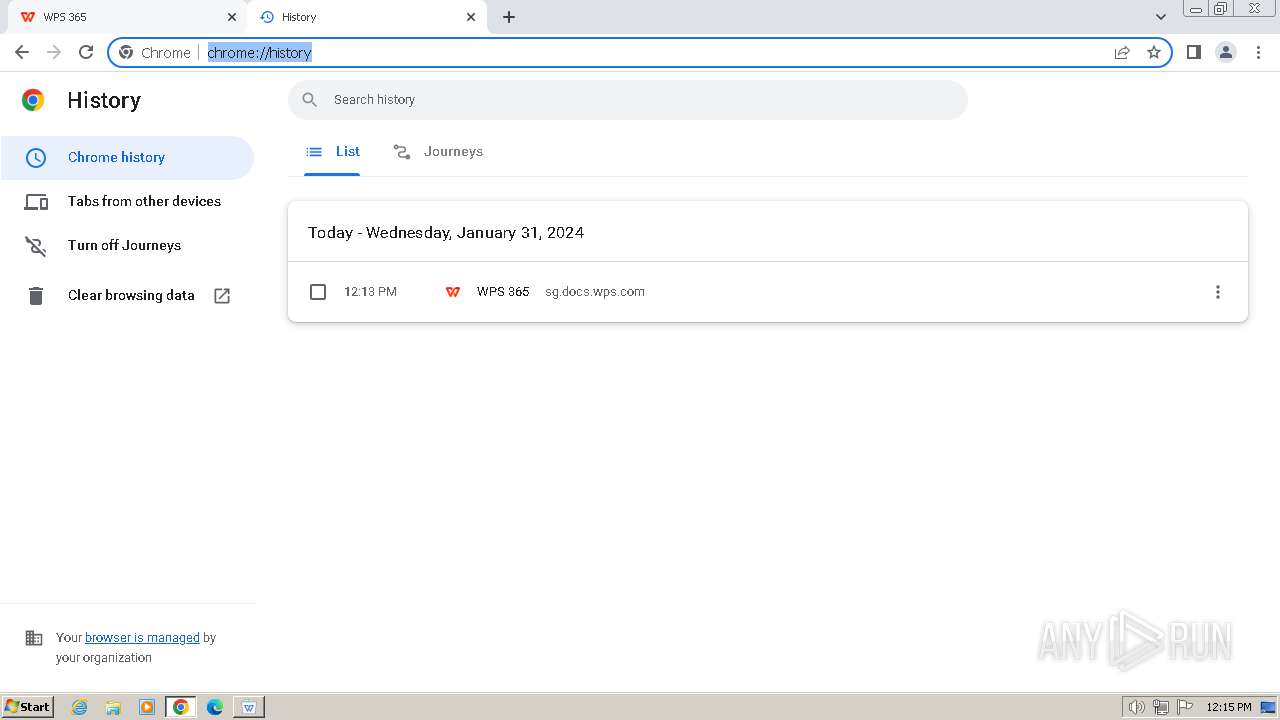Viewport: 1280px width, 720px height.
Task: Click the external link icon beside Clear browsing data
Action: click(x=222, y=295)
